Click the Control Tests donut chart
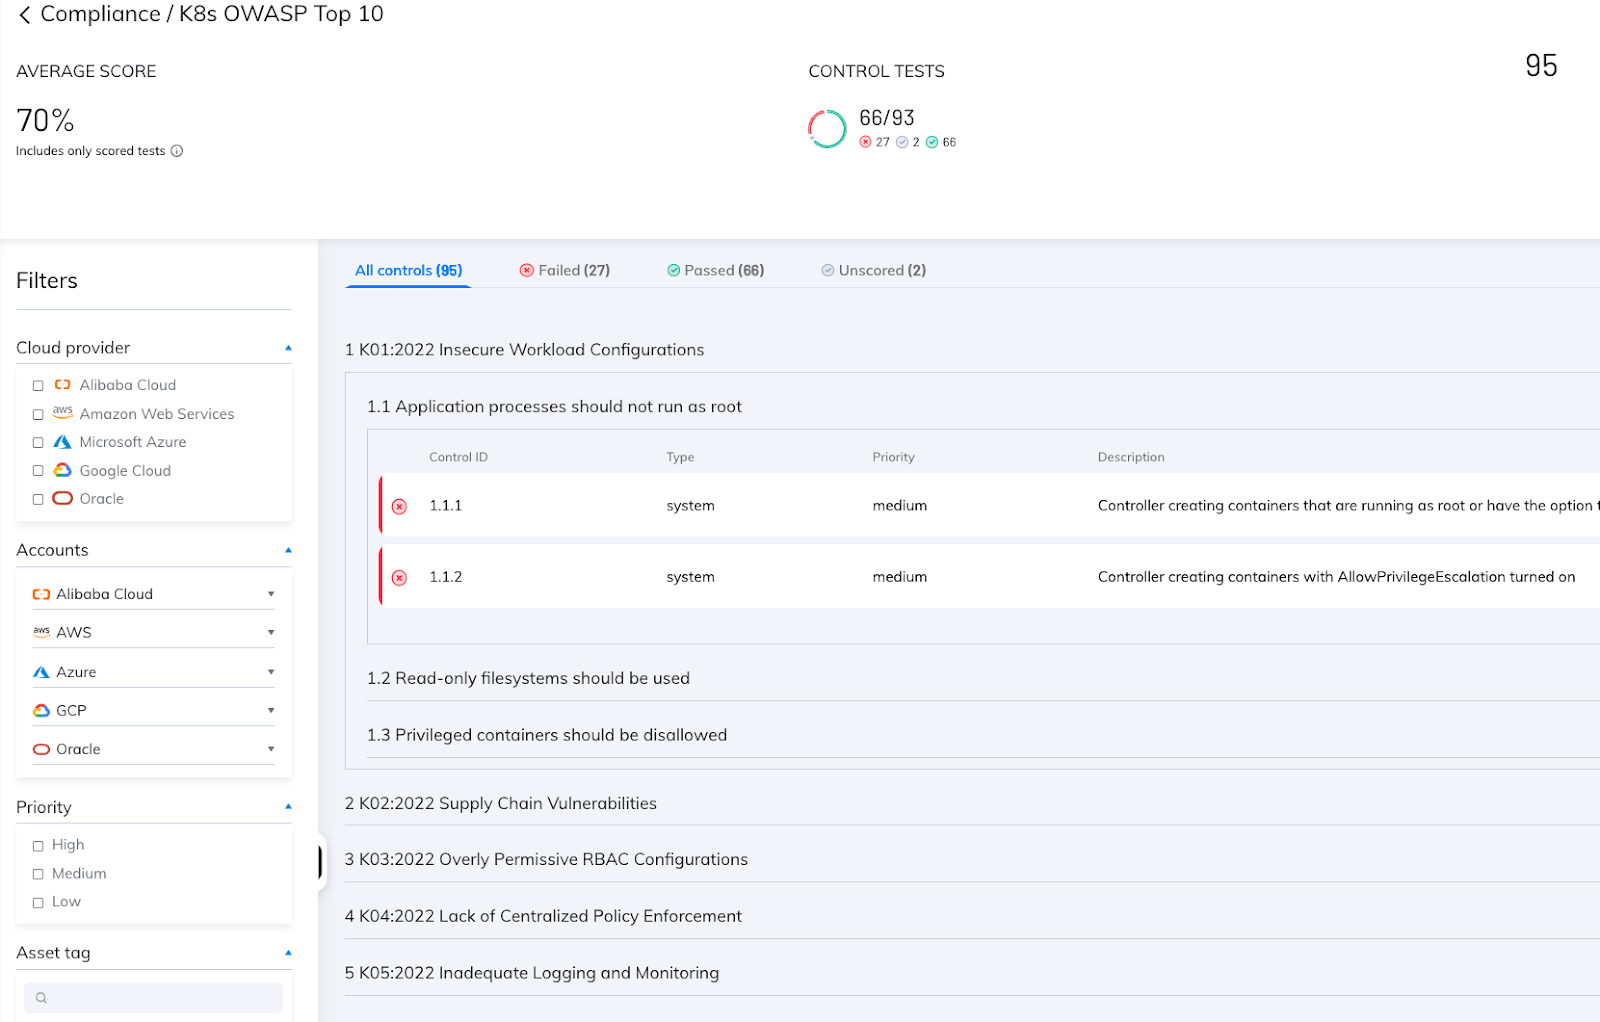The height and width of the screenshot is (1022, 1600). (827, 128)
